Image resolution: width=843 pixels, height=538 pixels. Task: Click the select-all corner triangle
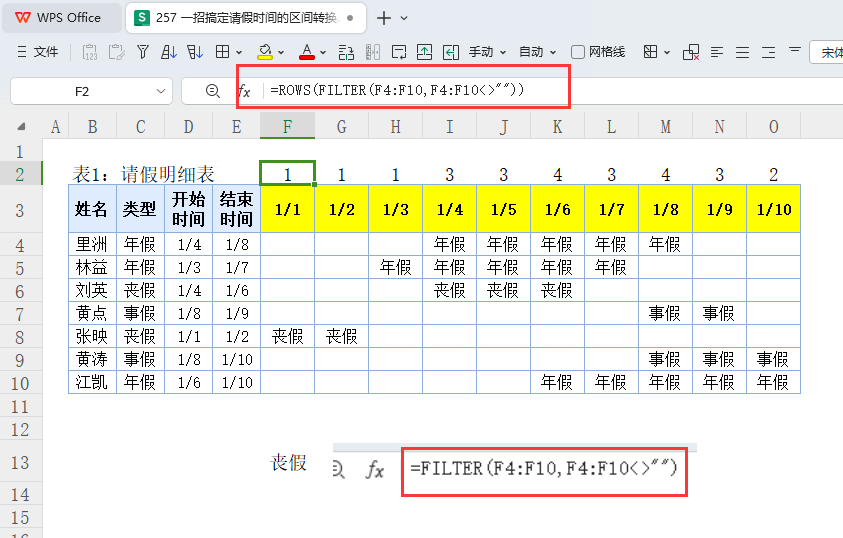coord(21,127)
